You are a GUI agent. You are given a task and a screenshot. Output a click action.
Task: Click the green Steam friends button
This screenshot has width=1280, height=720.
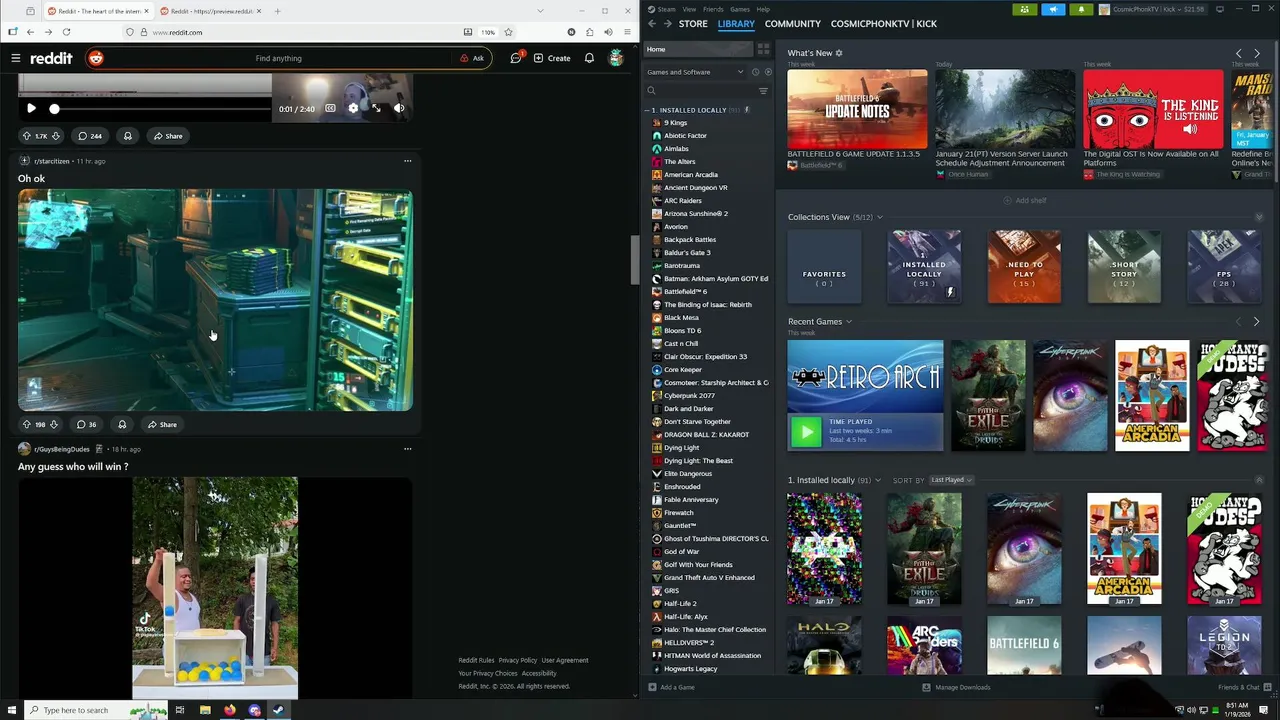(1024, 9)
